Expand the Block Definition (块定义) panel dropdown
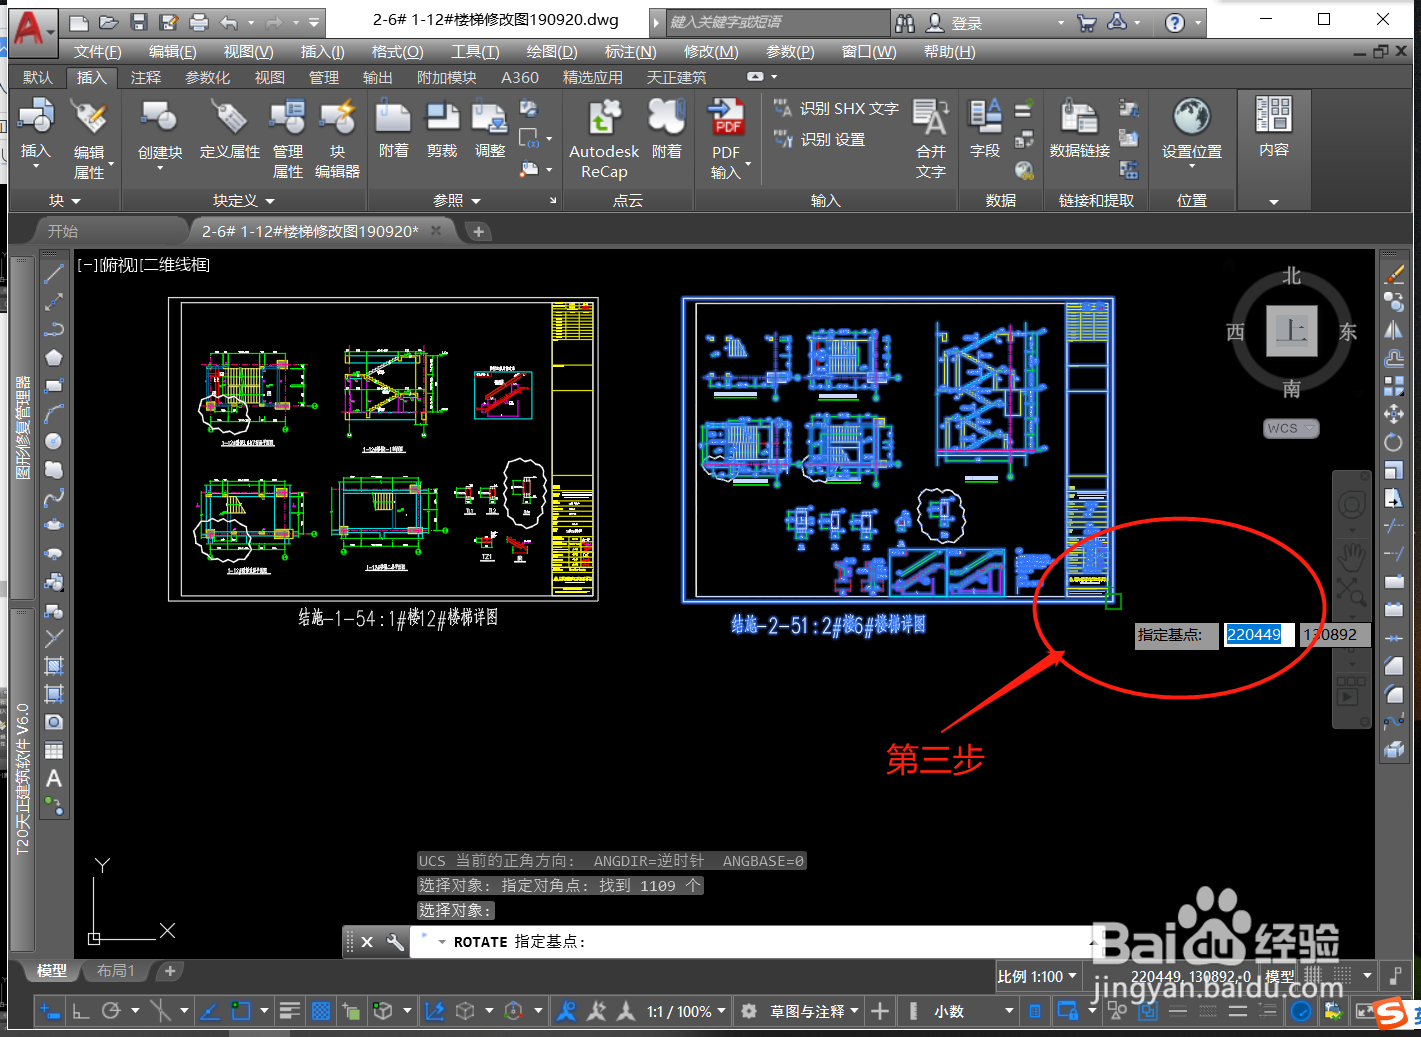 point(243,201)
